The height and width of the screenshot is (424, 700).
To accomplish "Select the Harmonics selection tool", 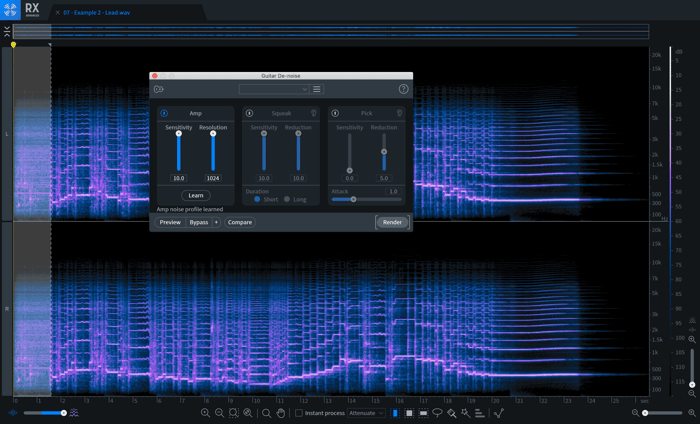I will click(480, 413).
